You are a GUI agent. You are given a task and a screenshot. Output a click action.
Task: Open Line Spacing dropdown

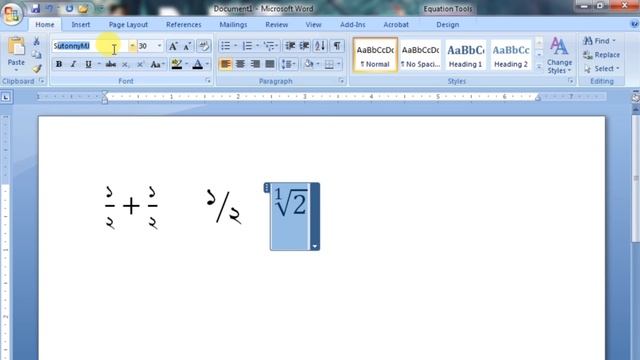tap(289, 64)
